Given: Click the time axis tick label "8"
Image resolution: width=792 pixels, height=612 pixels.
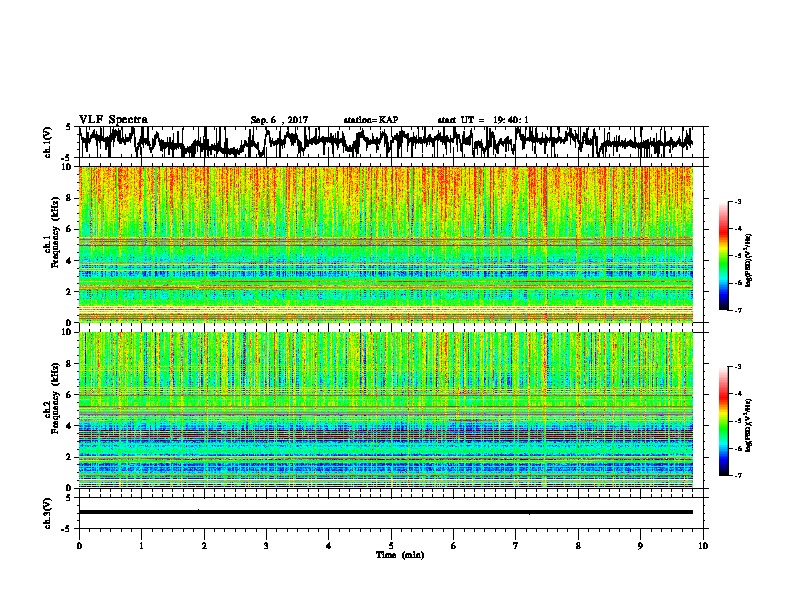Looking at the screenshot, I should coord(578,545).
